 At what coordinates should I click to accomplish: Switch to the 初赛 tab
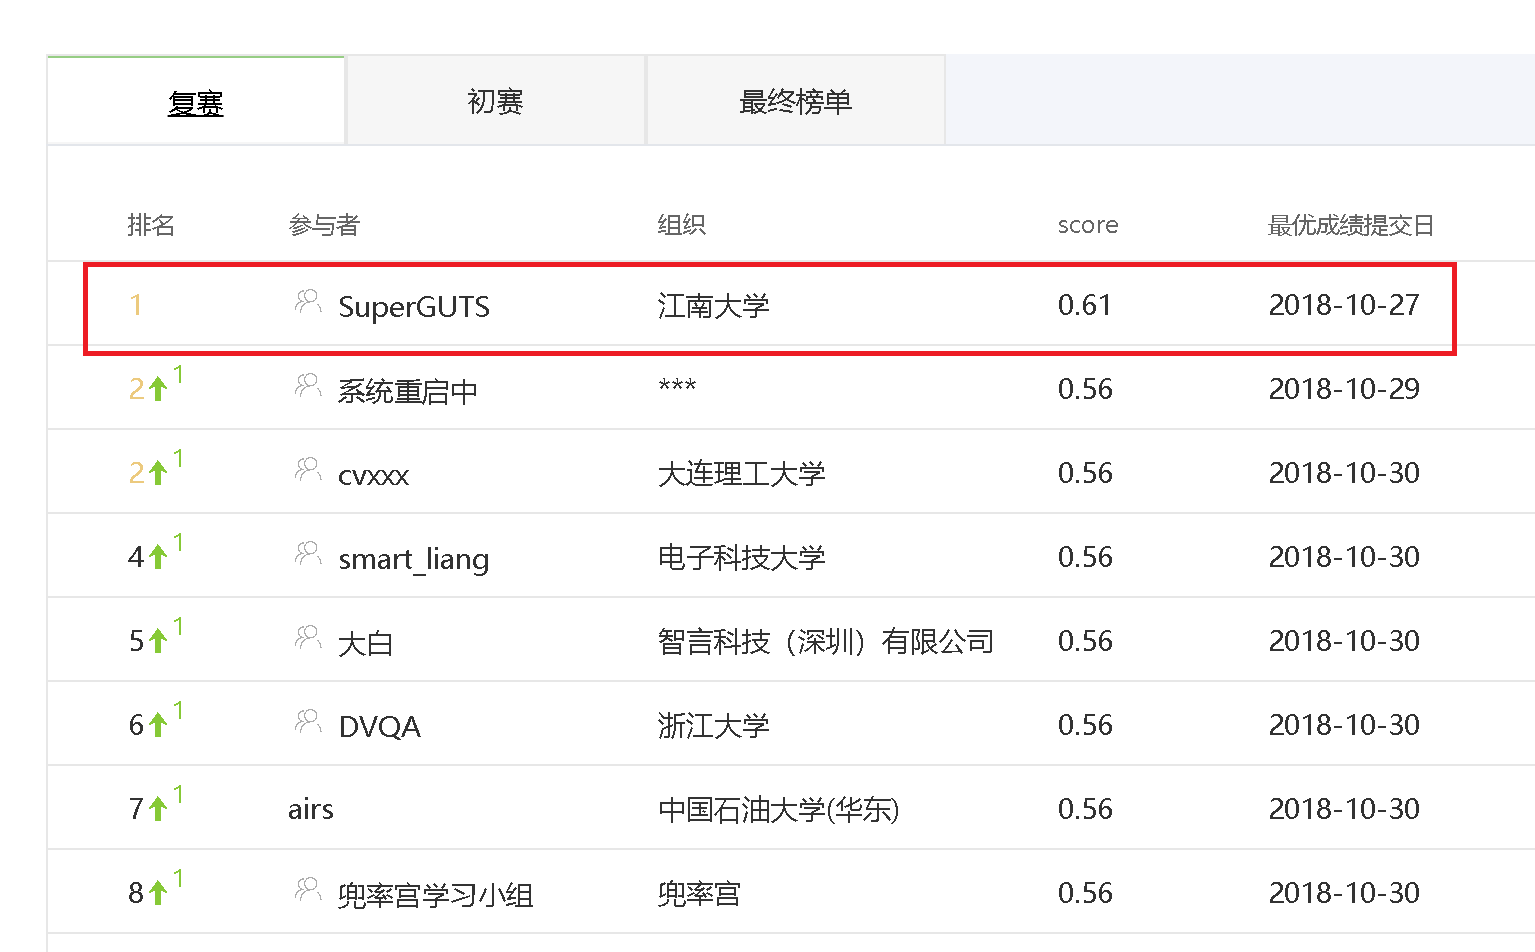[x=495, y=101]
